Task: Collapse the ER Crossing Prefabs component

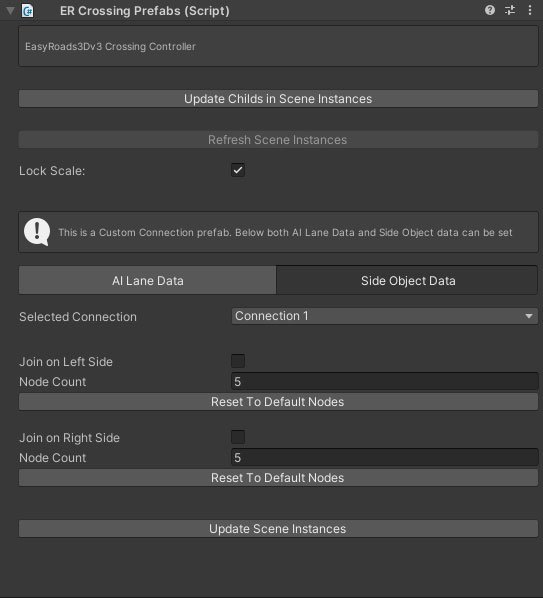Action: tap(10, 11)
